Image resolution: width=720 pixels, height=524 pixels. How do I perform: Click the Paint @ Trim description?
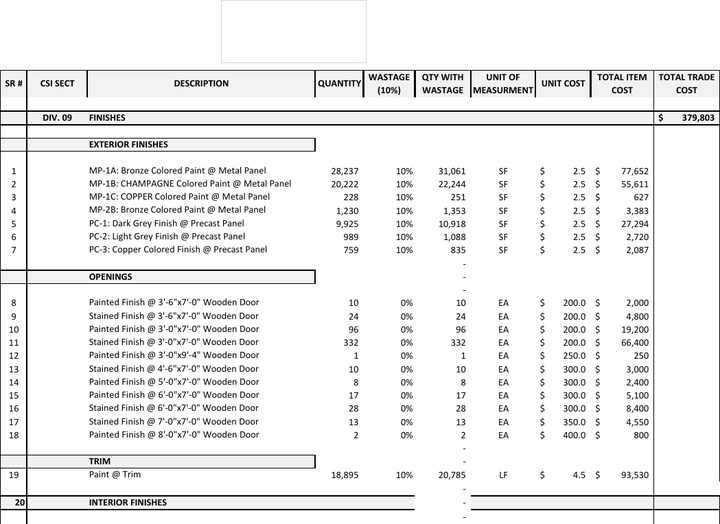pyautogui.click(x=115, y=474)
